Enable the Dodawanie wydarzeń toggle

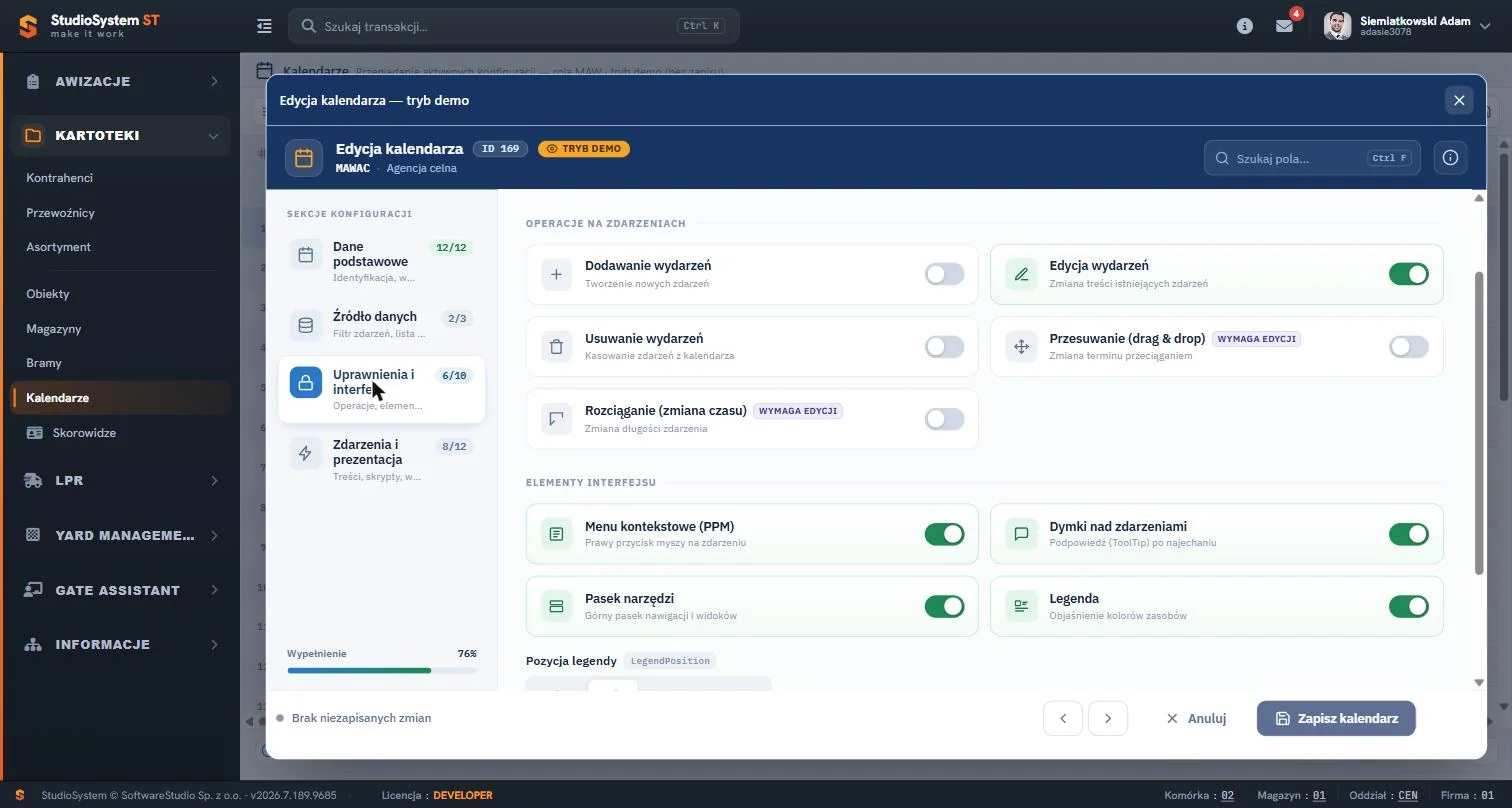[x=944, y=274]
